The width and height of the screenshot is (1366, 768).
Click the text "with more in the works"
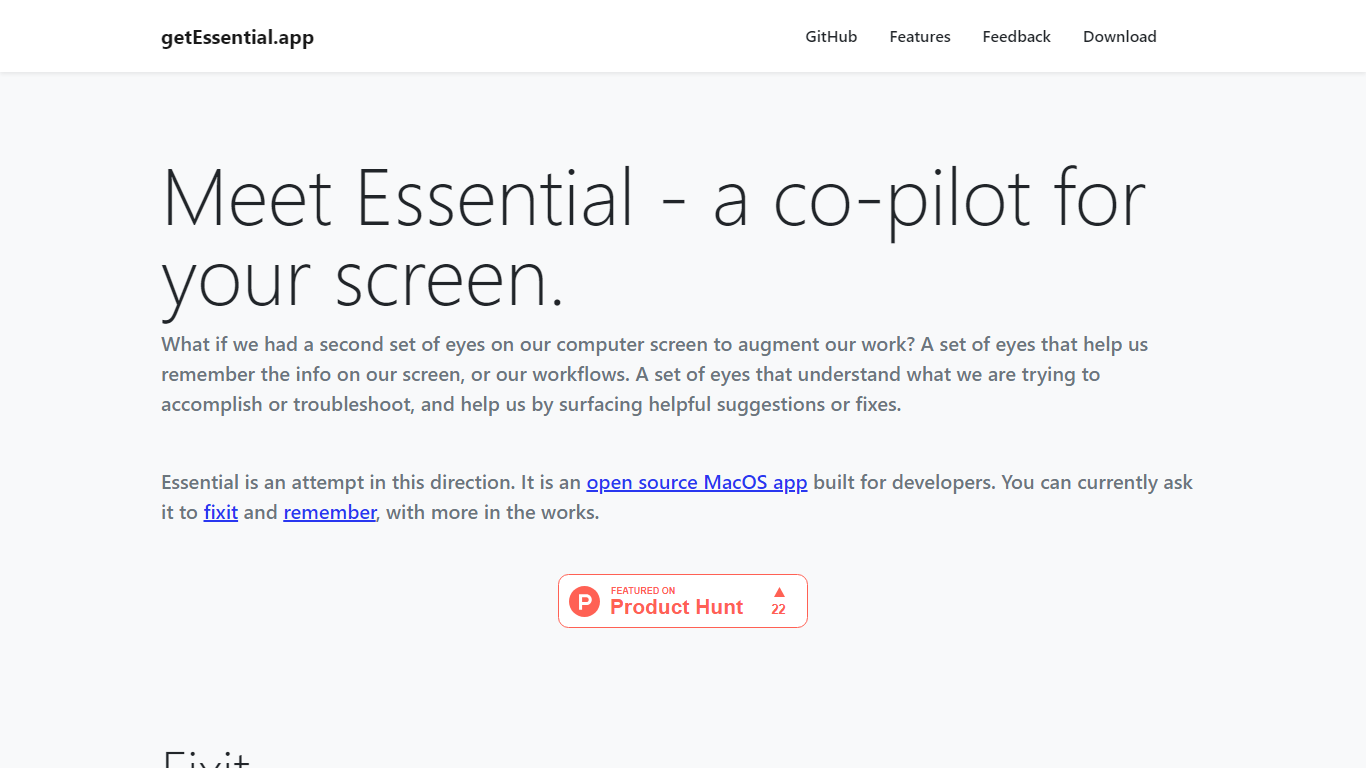[492, 512]
